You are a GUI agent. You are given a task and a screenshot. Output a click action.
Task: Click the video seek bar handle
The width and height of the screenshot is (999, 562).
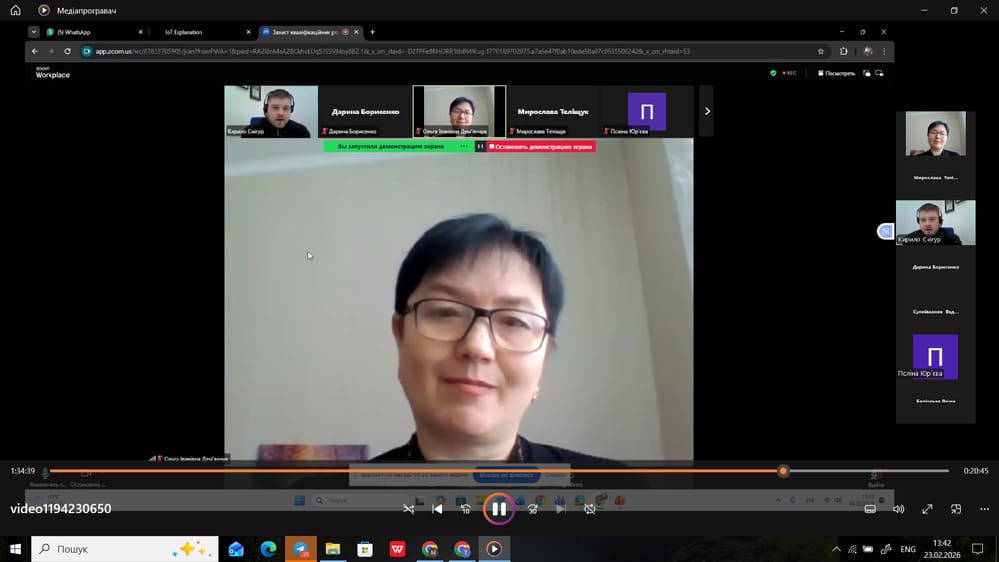tap(783, 470)
